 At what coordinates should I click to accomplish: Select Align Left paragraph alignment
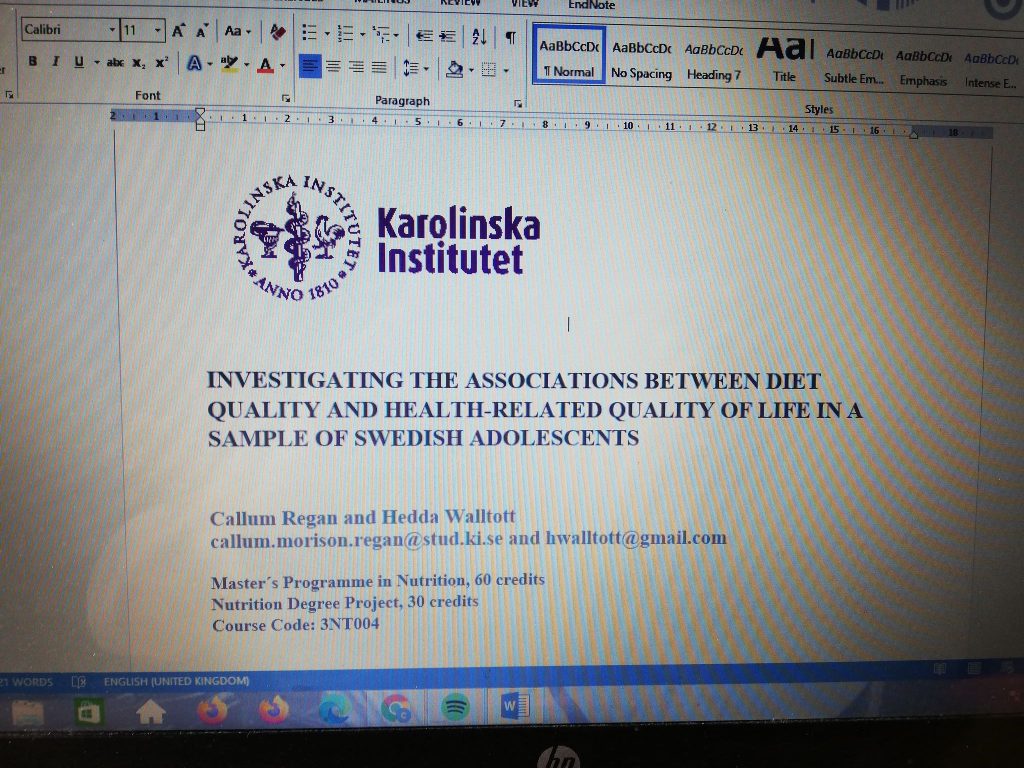pos(310,67)
